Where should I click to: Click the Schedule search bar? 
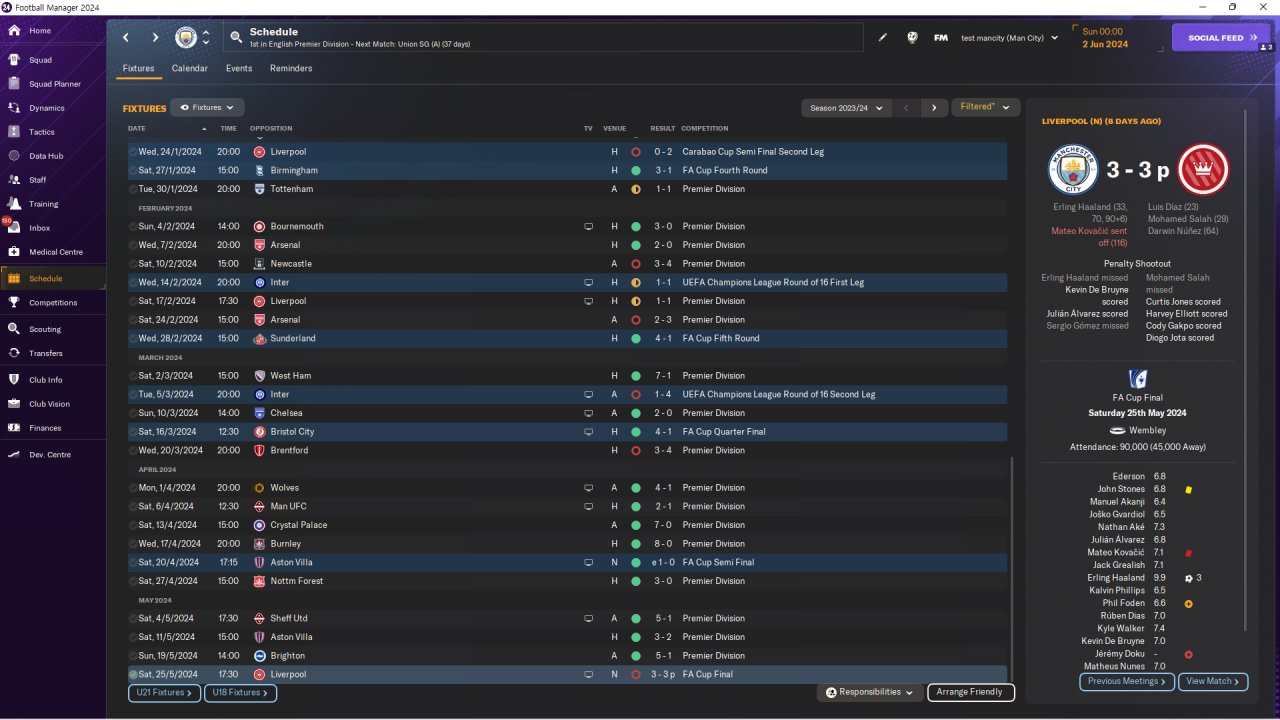click(x=543, y=38)
